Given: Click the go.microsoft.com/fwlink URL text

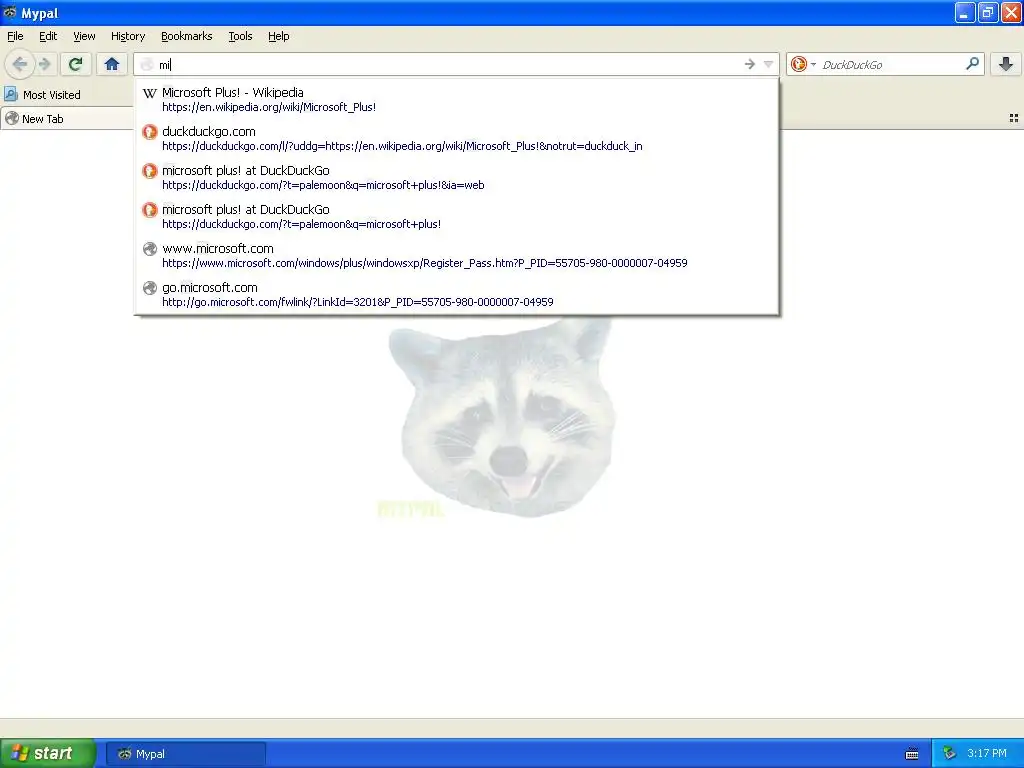Looking at the screenshot, I should click(358, 302).
